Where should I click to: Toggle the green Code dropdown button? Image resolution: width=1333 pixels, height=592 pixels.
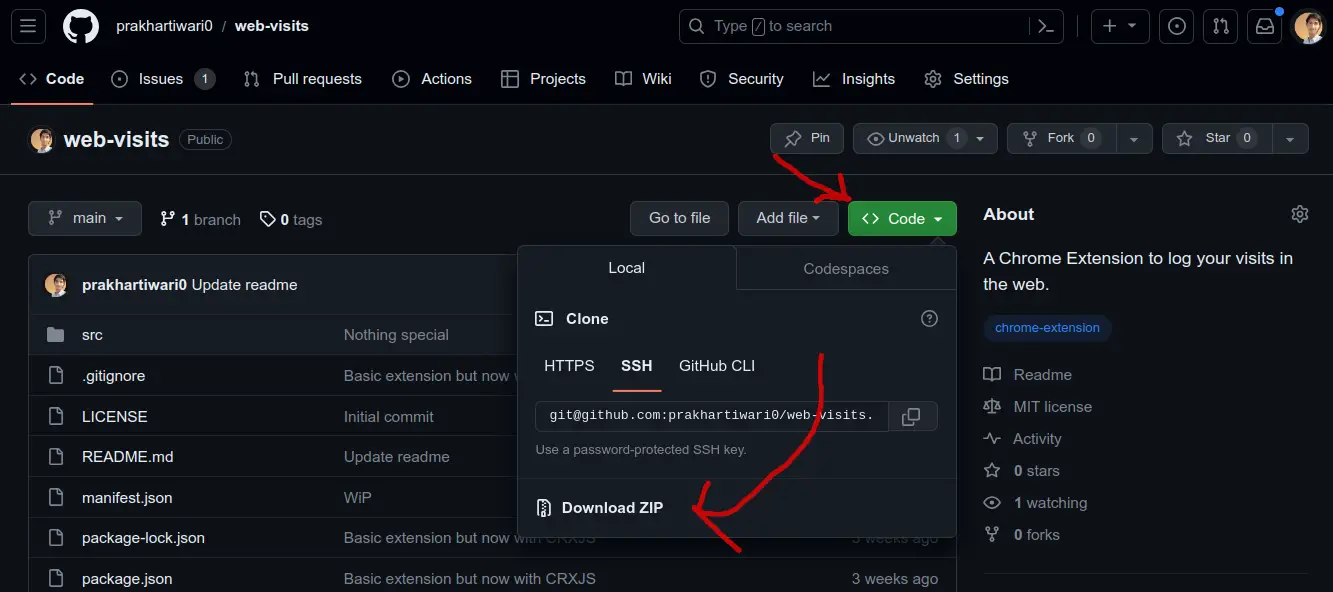tap(902, 218)
